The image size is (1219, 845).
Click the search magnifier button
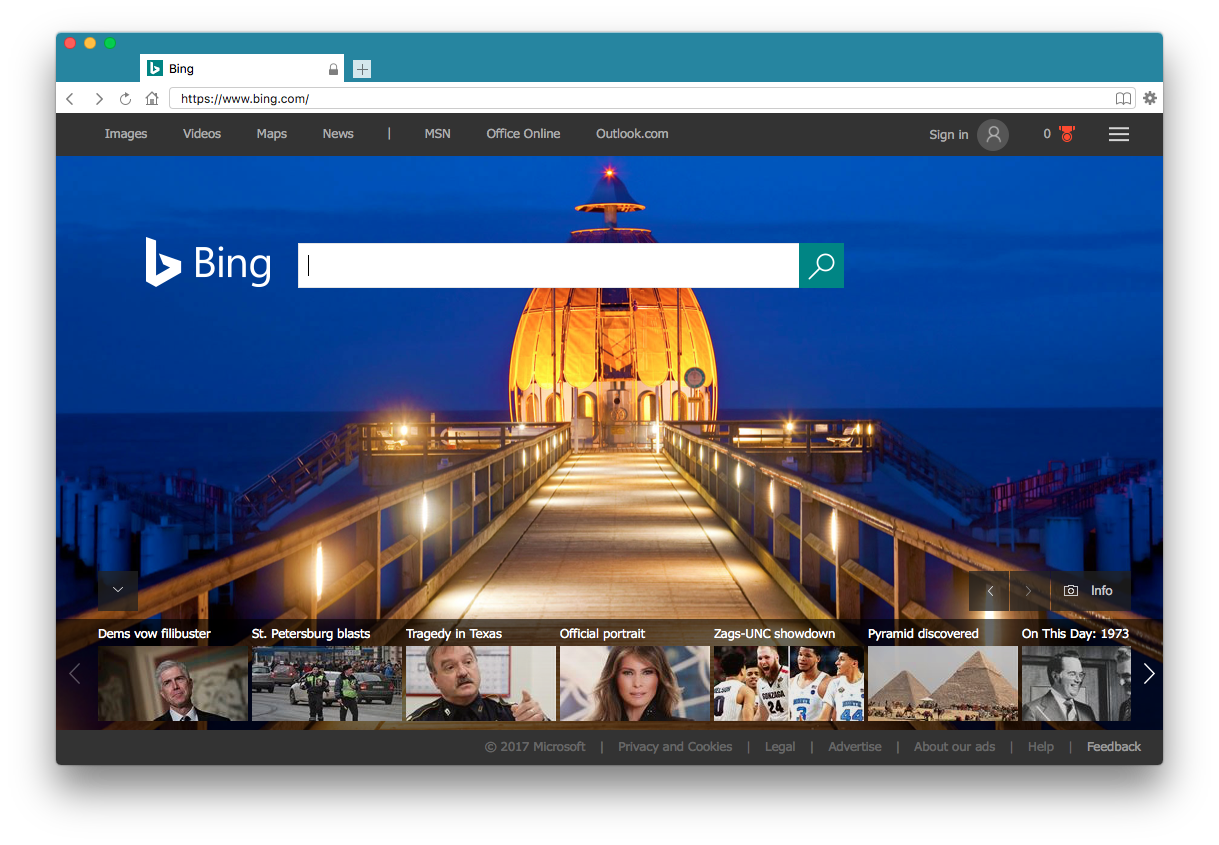coord(821,265)
